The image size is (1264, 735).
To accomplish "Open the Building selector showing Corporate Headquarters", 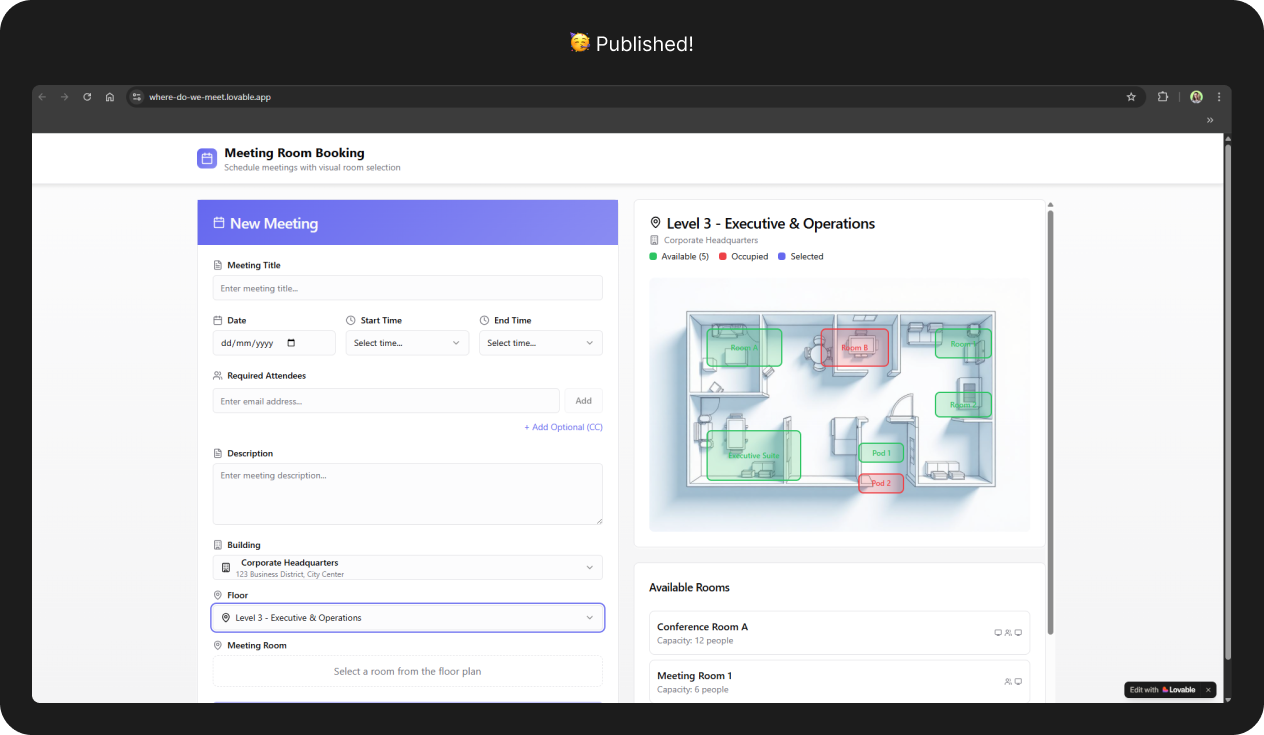I will (x=407, y=567).
